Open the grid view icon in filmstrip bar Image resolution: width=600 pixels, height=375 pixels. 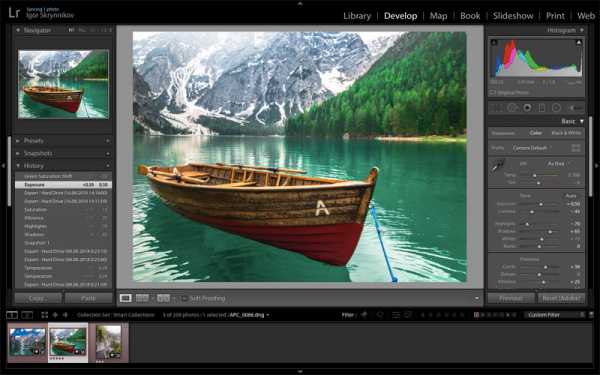(44, 315)
